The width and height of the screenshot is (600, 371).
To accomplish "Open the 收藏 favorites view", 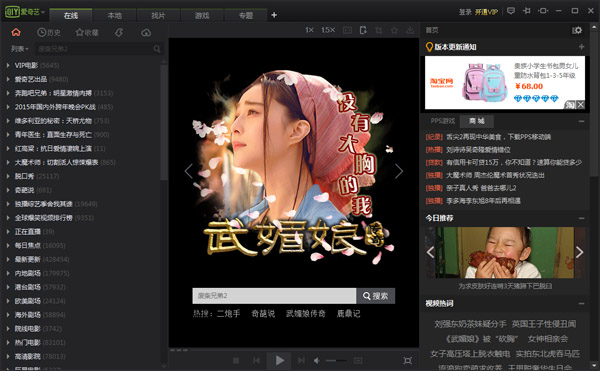I will (x=87, y=33).
